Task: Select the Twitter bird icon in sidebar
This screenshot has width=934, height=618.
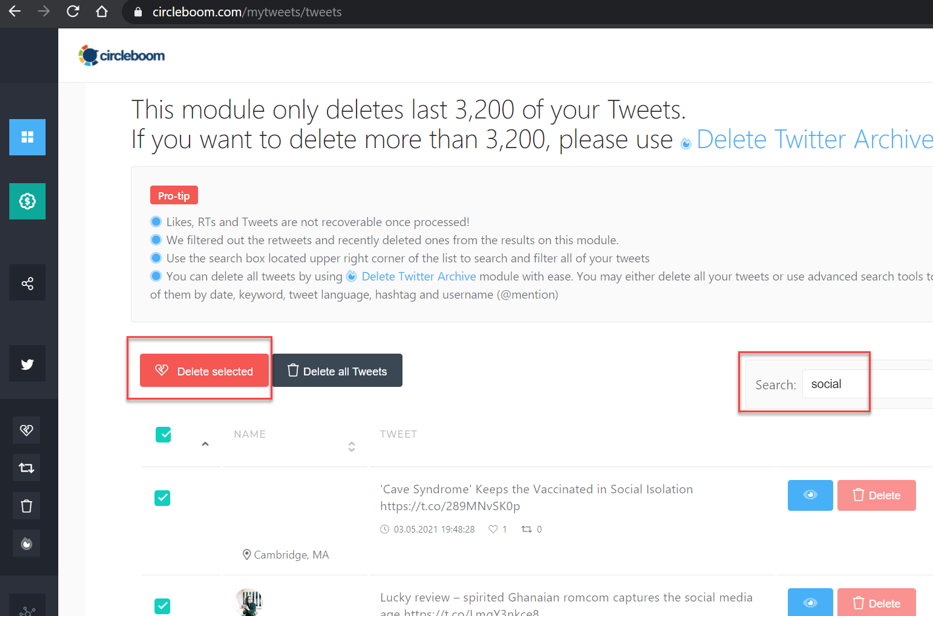Action: coord(27,363)
